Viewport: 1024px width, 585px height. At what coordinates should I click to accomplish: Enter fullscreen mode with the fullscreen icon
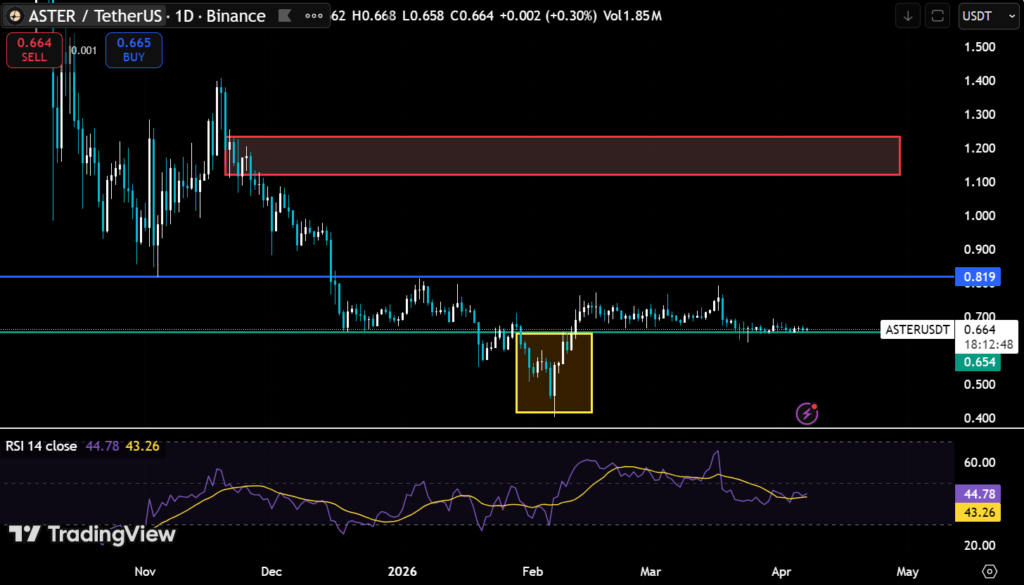pos(937,17)
